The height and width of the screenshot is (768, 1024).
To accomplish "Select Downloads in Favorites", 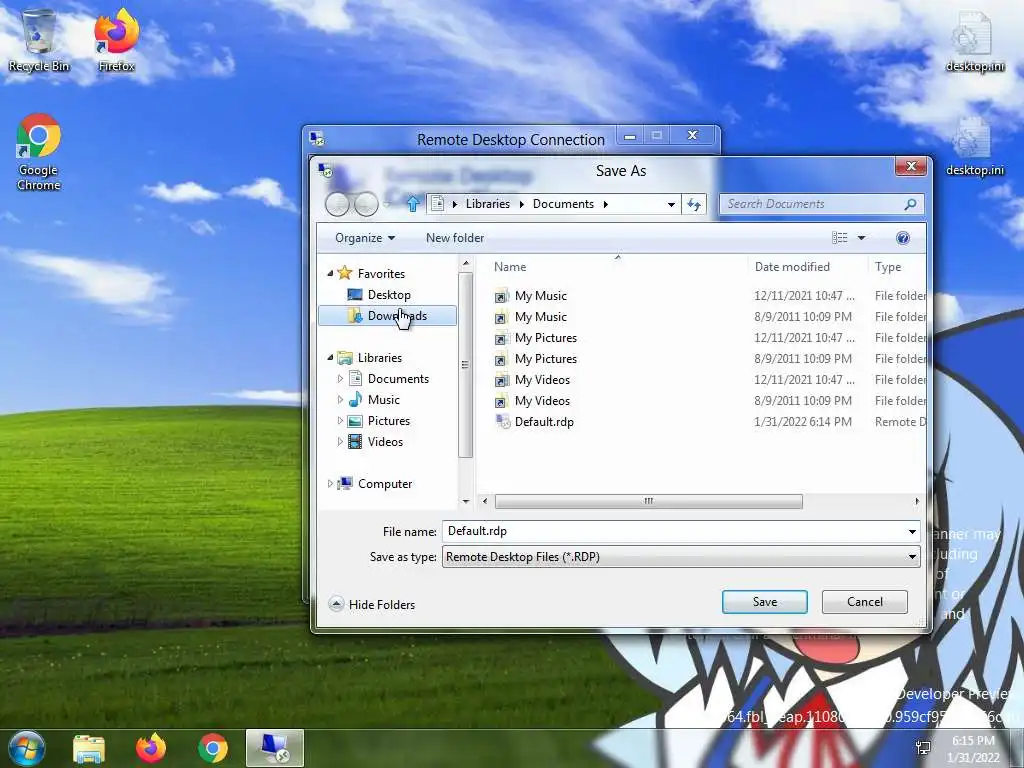I will 387,315.
